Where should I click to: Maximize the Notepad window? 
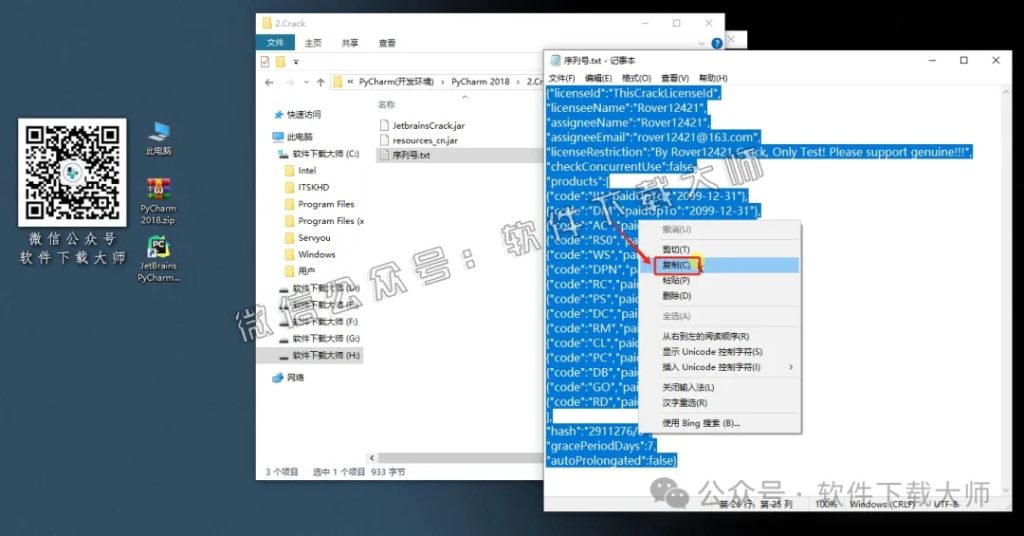click(x=963, y=61)
